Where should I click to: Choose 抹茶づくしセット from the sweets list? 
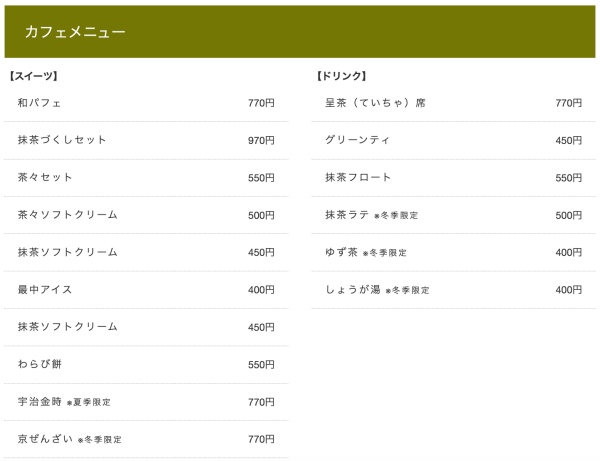point(62,140)
